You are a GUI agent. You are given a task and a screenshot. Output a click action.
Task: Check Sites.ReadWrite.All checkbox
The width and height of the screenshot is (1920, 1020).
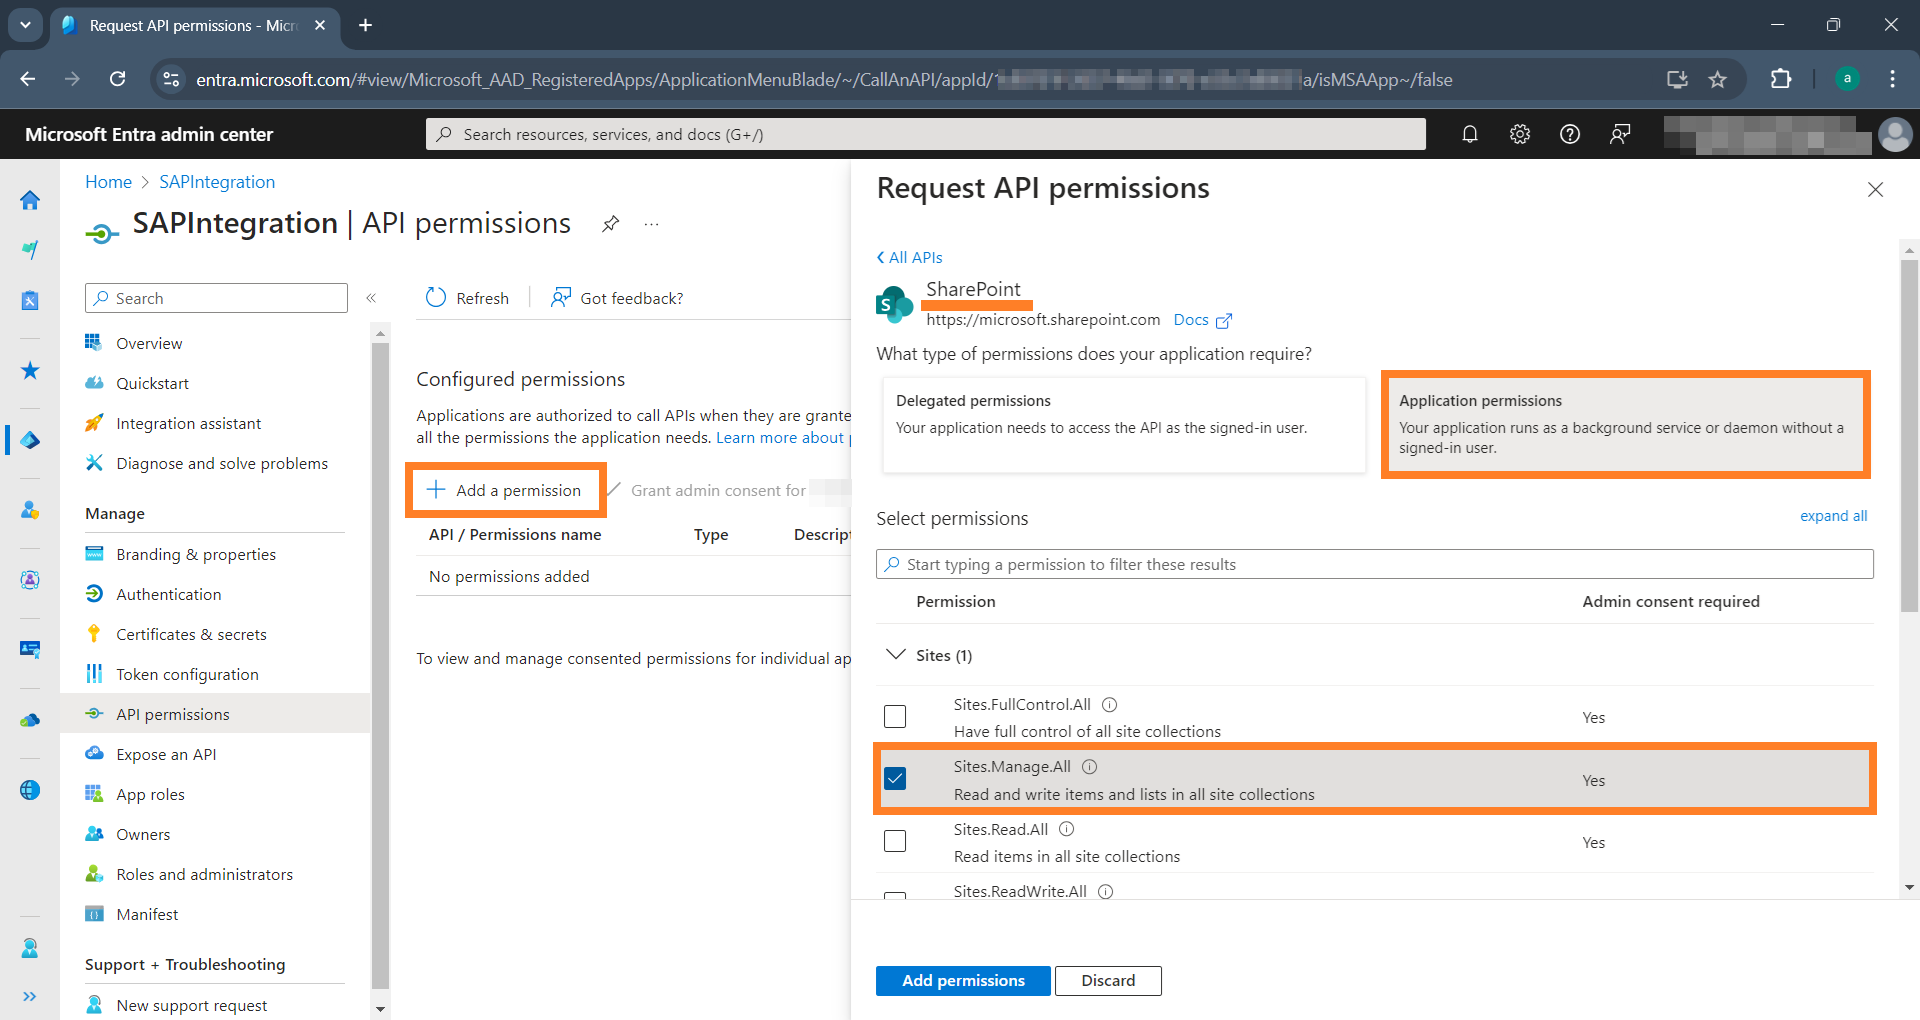click(895, 895)
